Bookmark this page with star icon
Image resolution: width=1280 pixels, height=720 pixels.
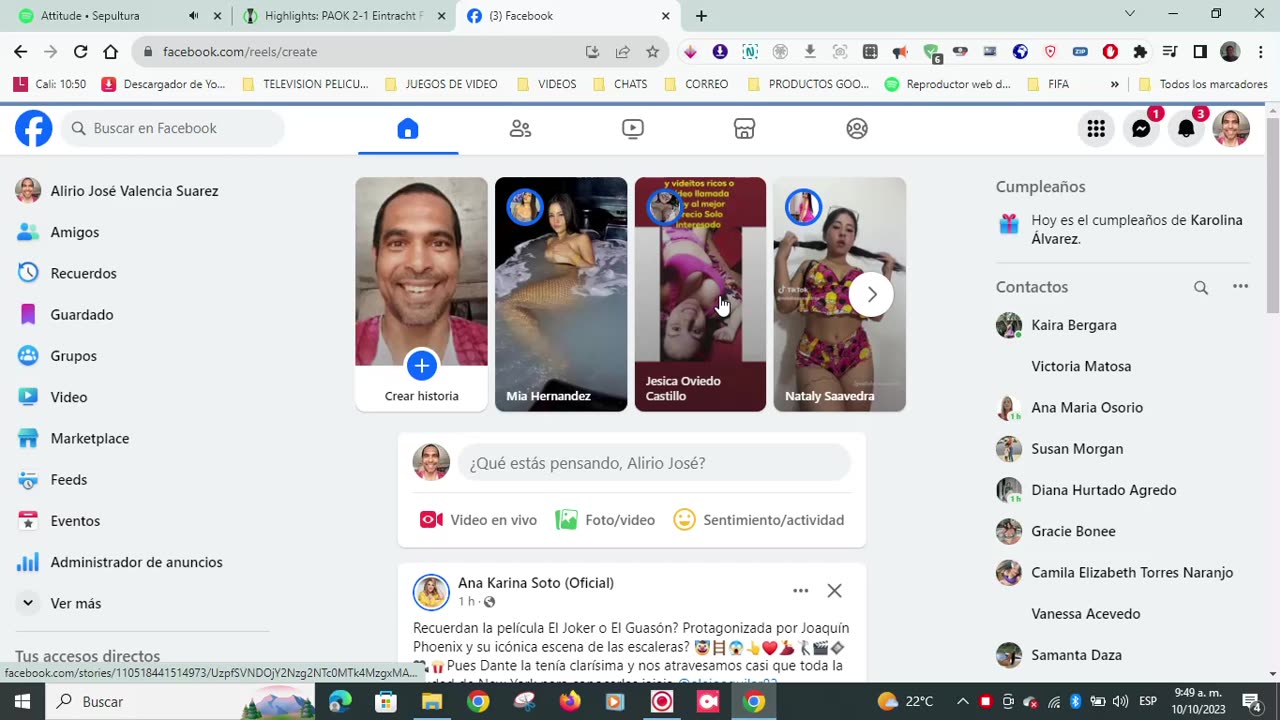point(653,52)
